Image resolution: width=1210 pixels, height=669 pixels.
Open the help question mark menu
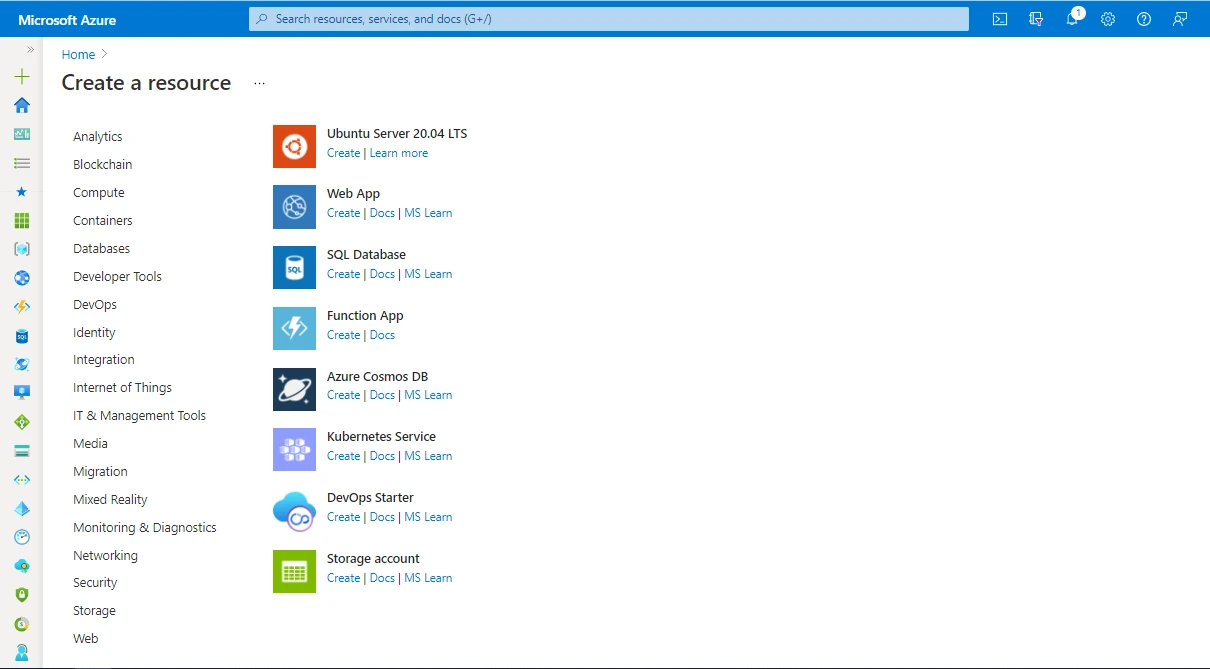[1143, 19]
